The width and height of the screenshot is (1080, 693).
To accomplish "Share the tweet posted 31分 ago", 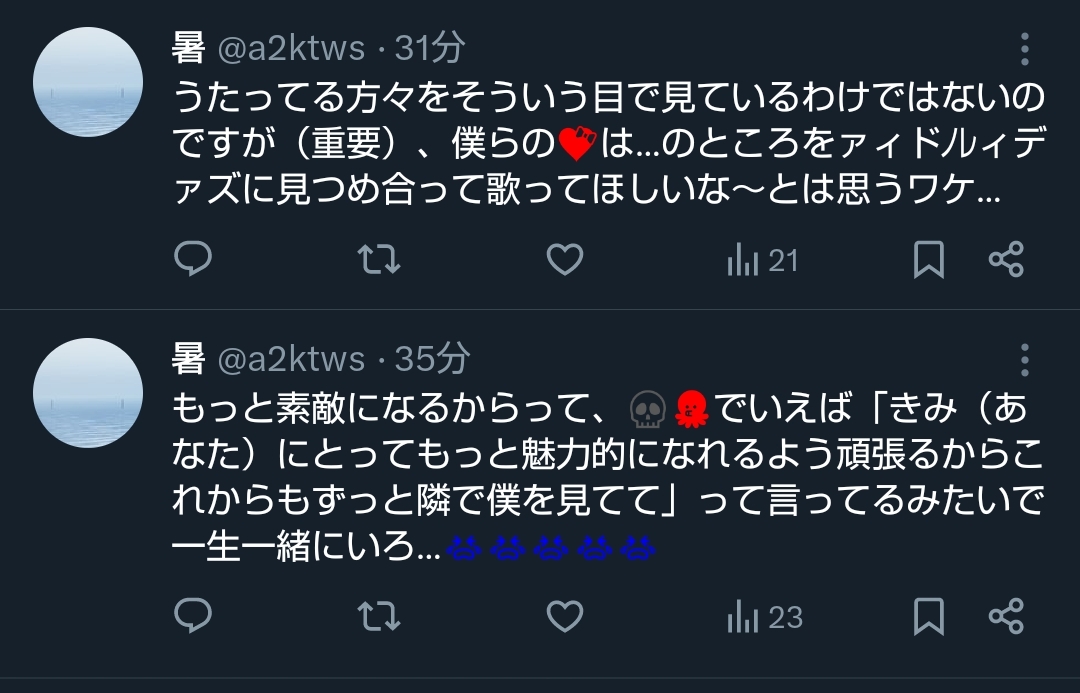I will click(1006, 260).
